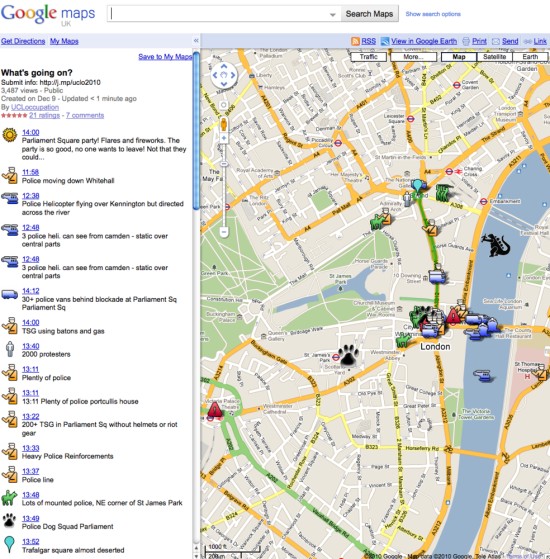Click the Search Maps button
550x559 pixels.
click(369, 14)
